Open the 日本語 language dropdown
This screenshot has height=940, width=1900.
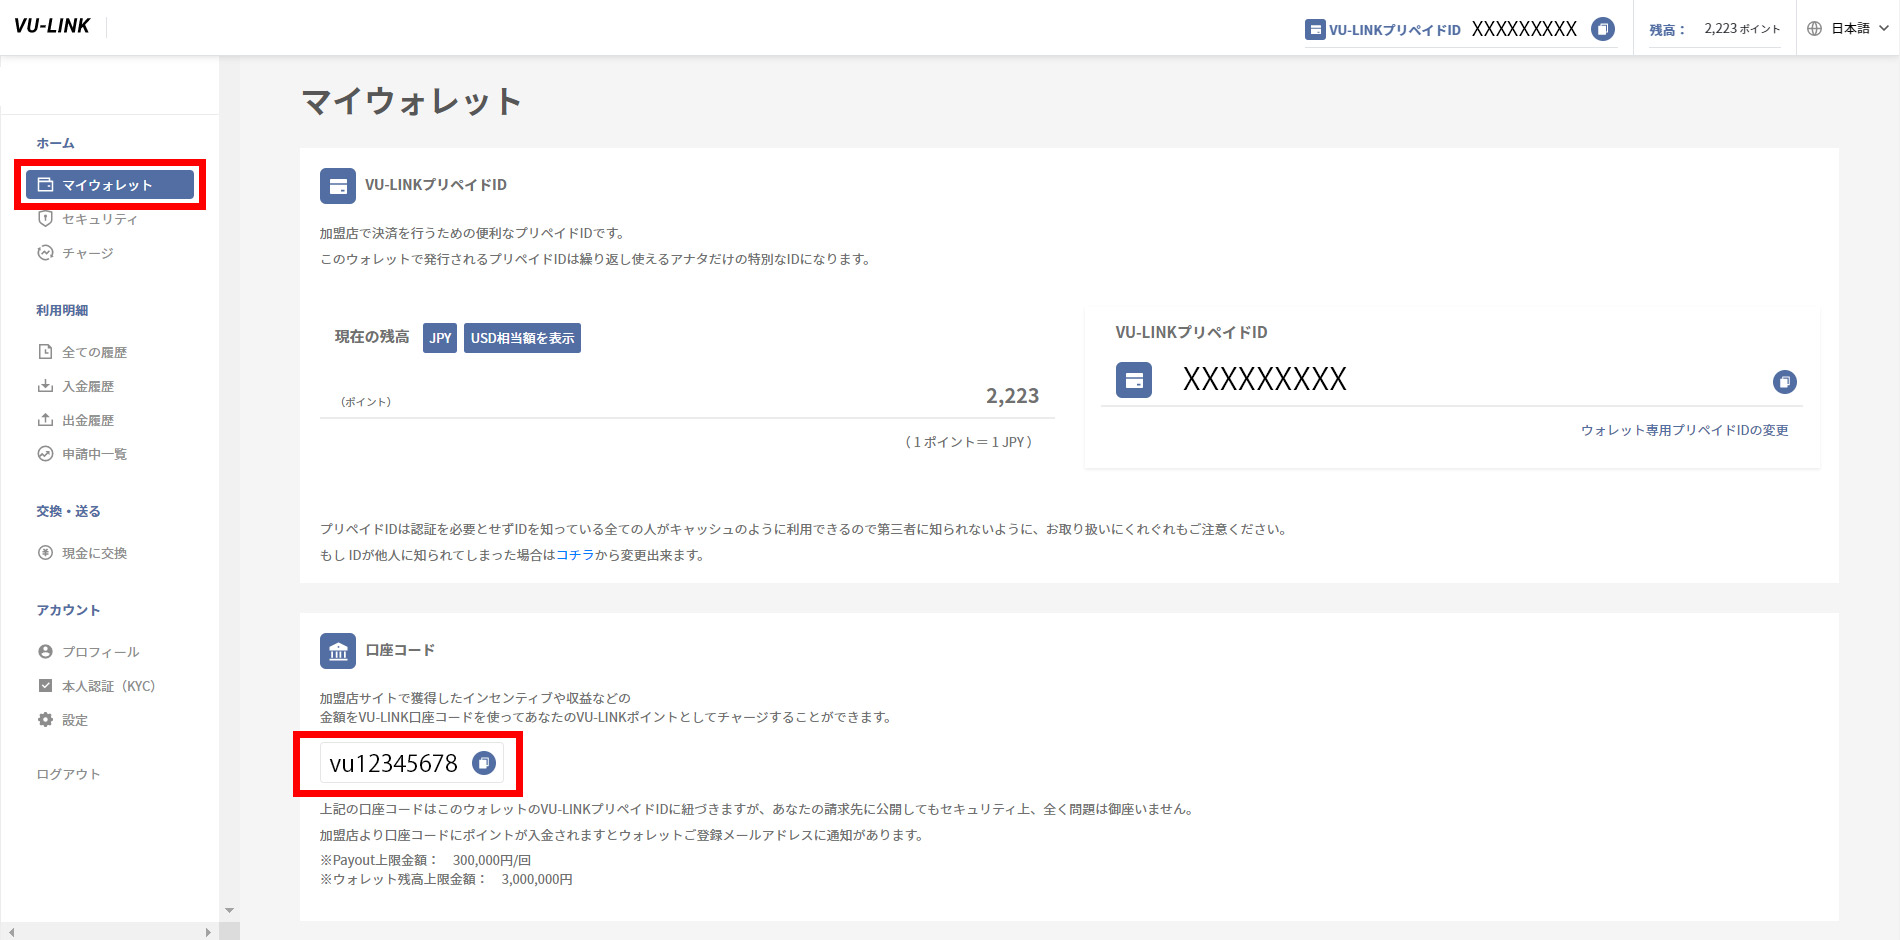tap(1849, 28)
